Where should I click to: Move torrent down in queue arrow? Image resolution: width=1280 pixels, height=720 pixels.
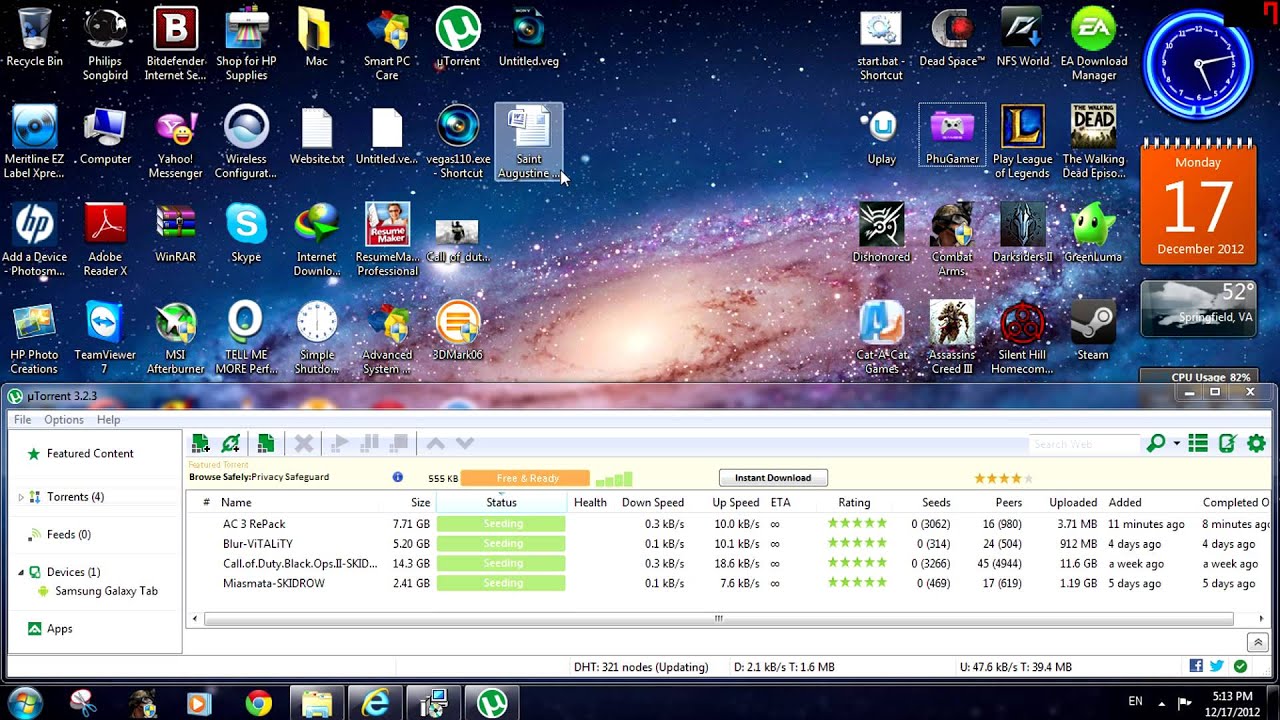[465, 443]
